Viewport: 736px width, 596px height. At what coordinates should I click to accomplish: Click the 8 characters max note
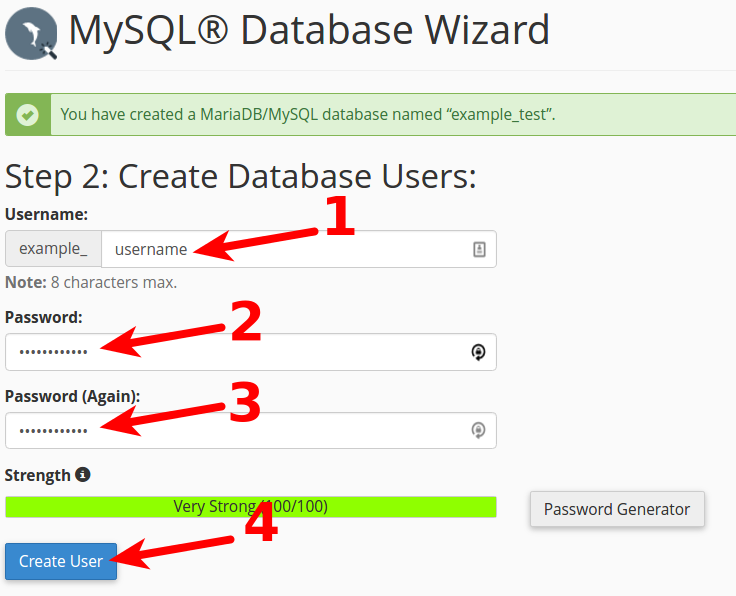pyautogui.click(x=91, y=283)
